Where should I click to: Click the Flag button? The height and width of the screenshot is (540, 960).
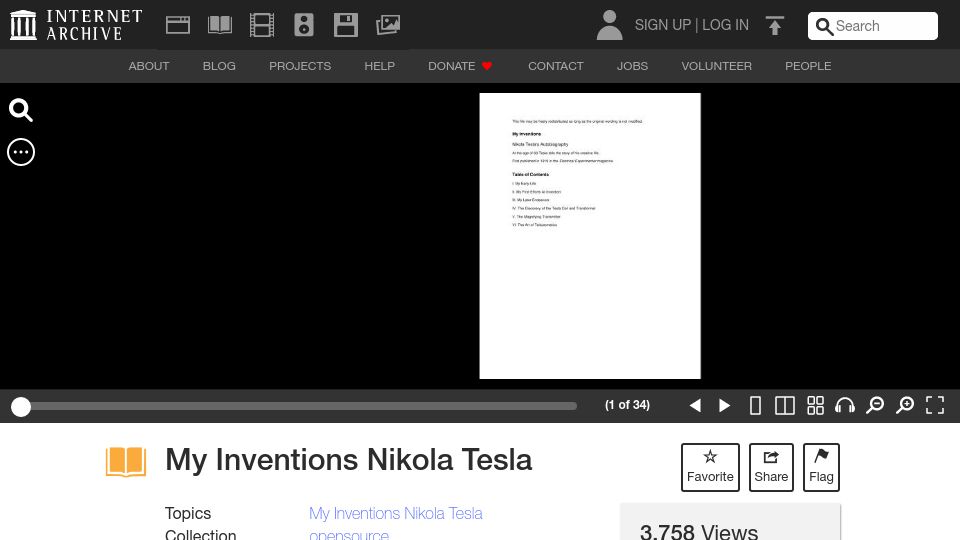click(821, 467)
